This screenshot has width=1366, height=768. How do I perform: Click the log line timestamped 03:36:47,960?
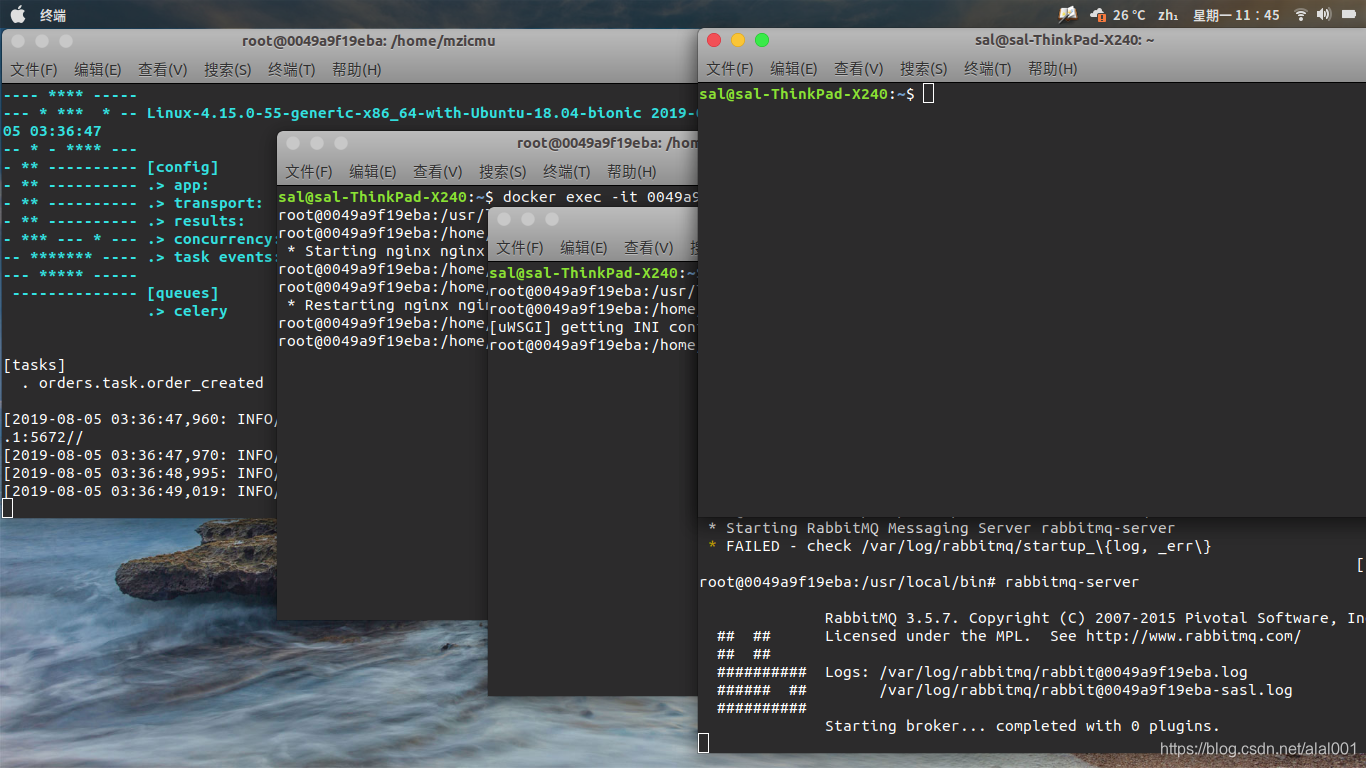tap(139, 419)
